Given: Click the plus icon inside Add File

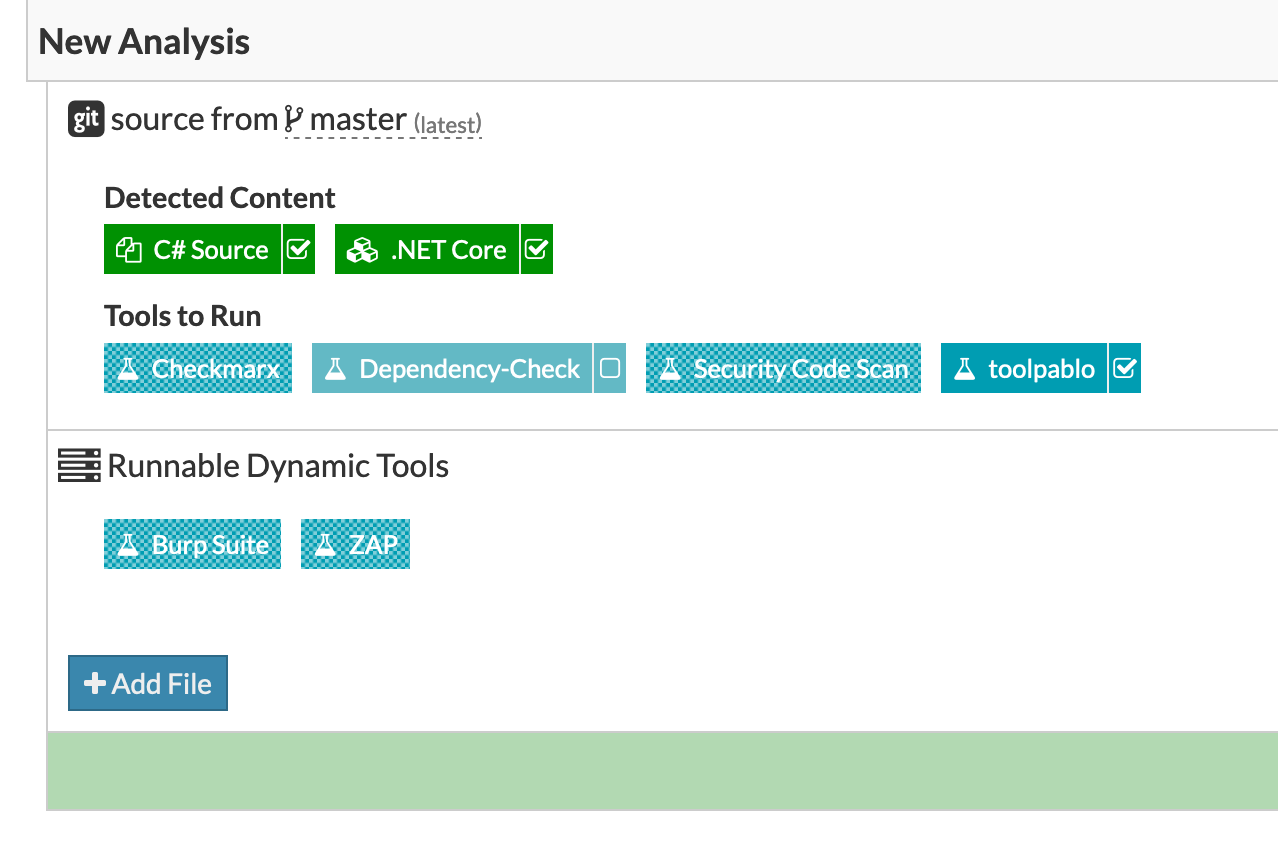Looking at the screenshot, I should point(94,683).
